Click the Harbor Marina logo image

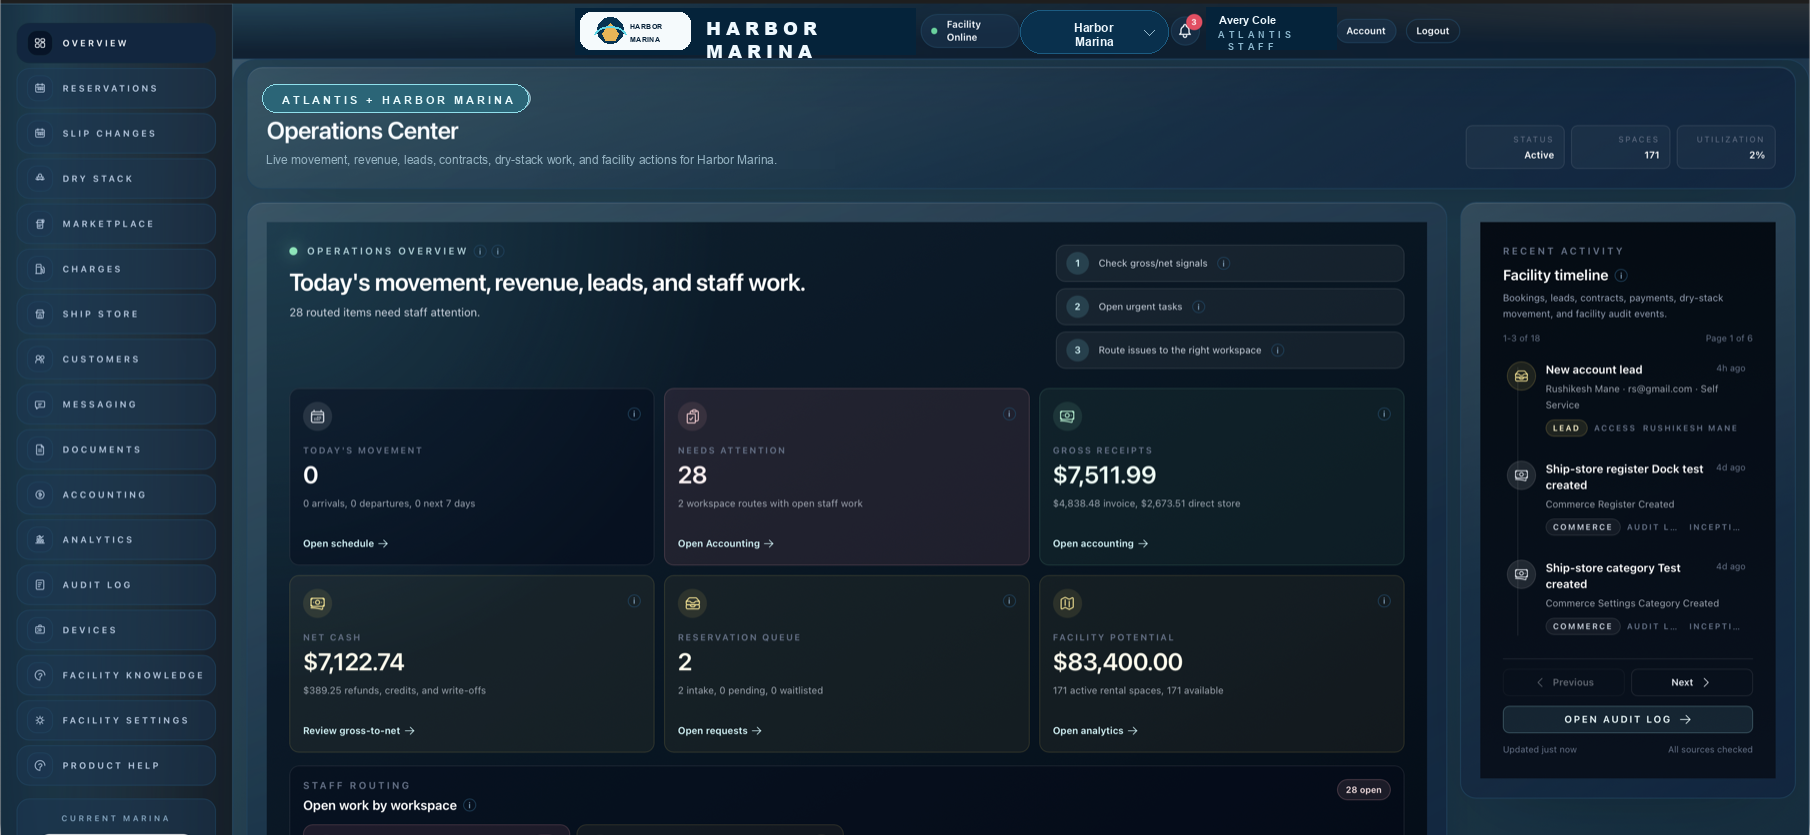tap(635, 31)
